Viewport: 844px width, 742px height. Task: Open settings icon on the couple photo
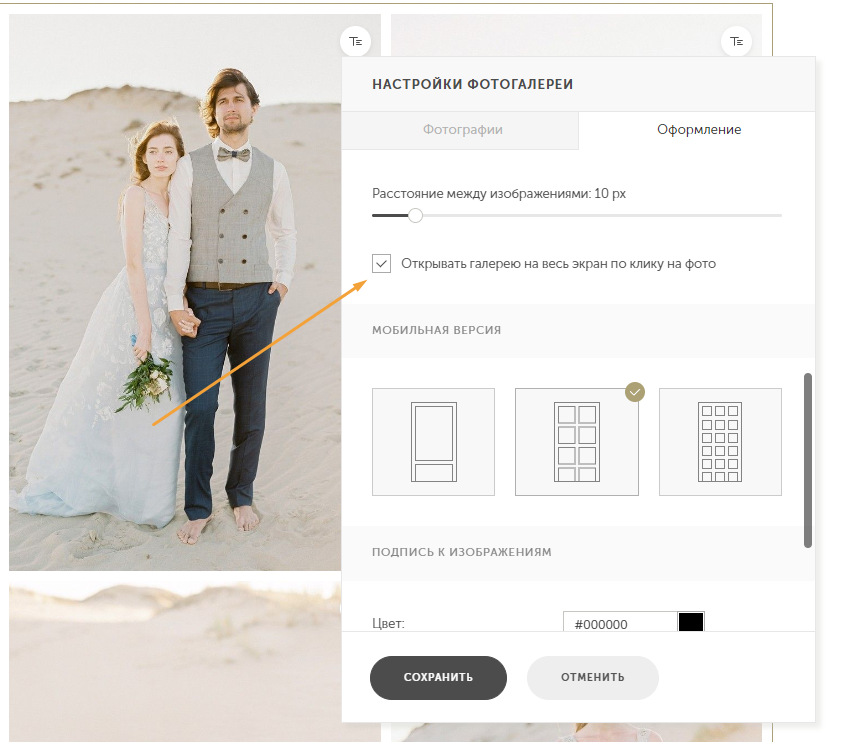point(355,41)
